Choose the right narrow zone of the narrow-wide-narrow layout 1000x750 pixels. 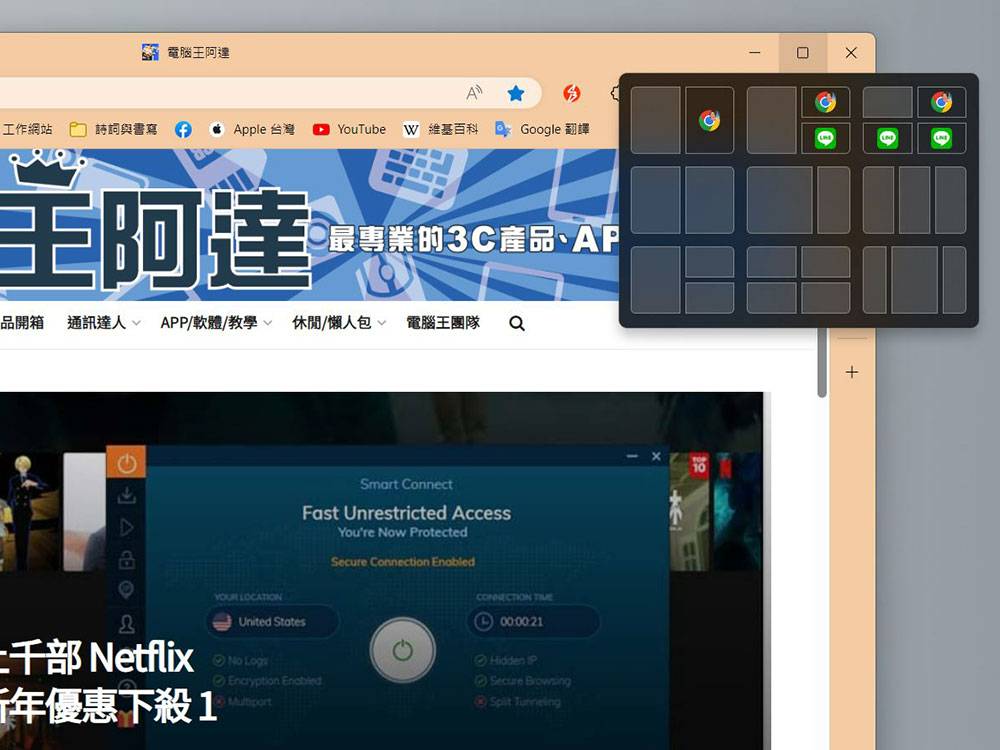955,280
